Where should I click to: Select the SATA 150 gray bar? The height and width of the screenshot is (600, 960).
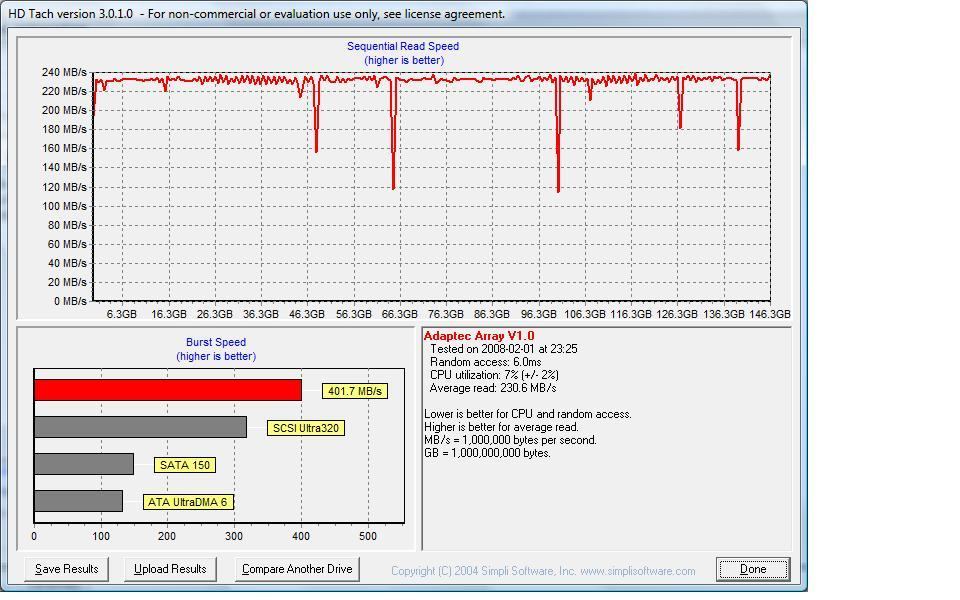pyautogui.click(x=84, y=464)
